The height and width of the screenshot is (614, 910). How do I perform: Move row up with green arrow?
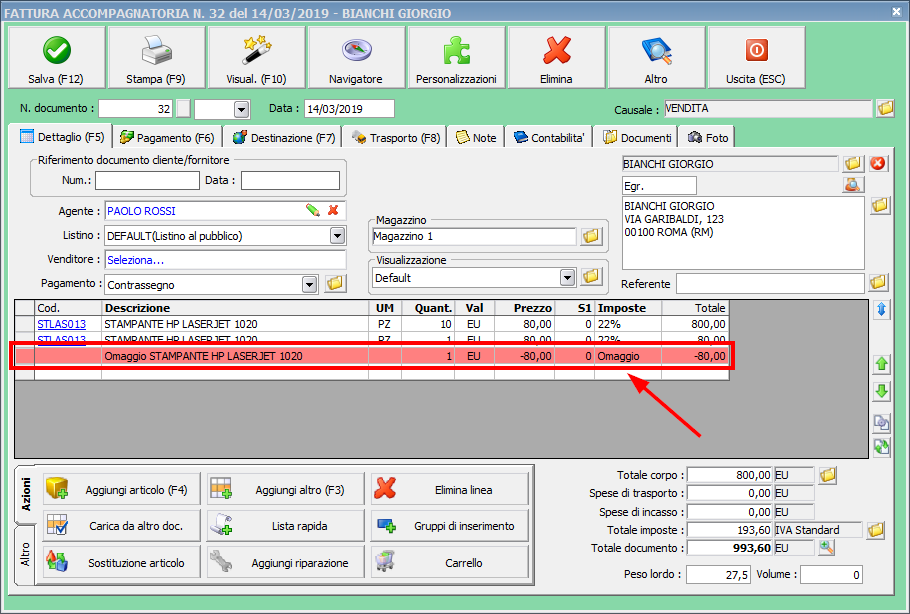pyautogui.click(x=882, y=364)
